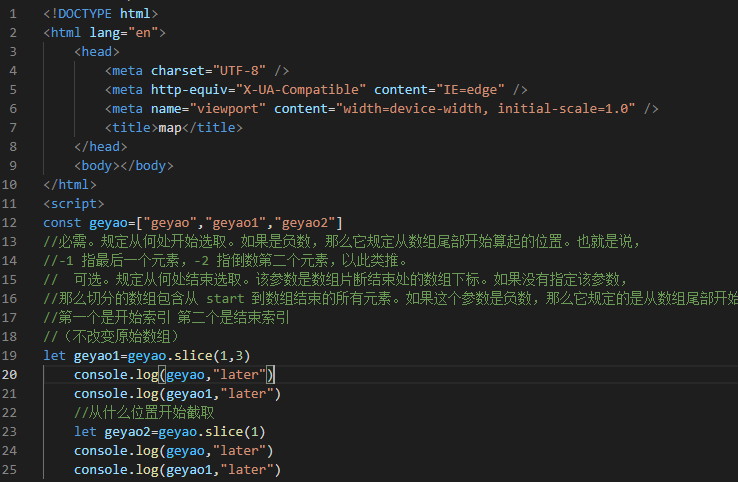Image resolution: width=740 pixels, height=482 pixels.
Task: Click the "IE=edge" content value
Action: click(x=471, y=90)
